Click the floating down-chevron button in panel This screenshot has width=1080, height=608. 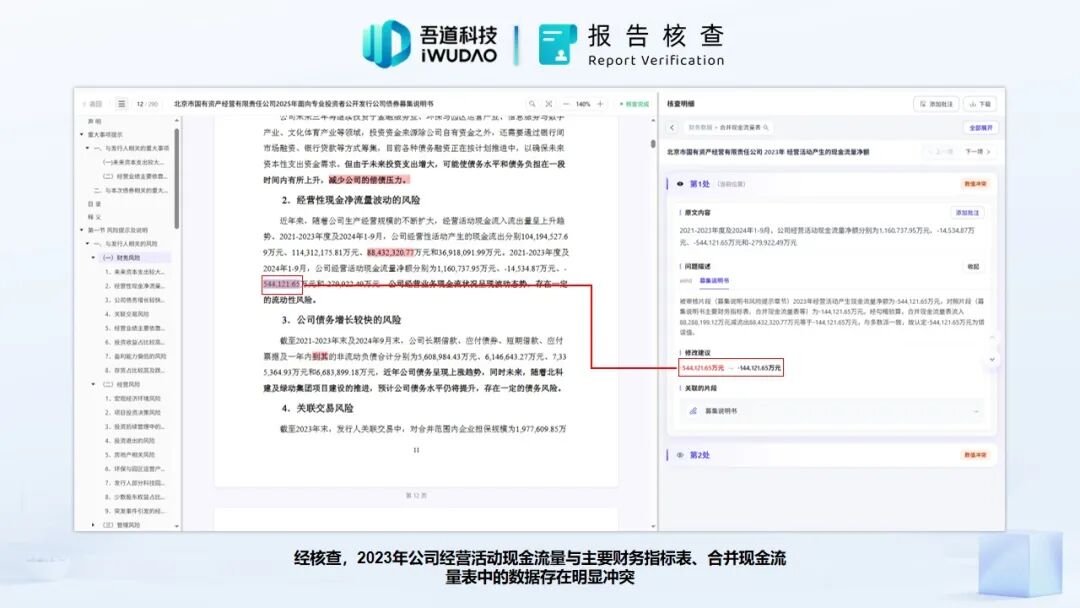coord(992,359)
